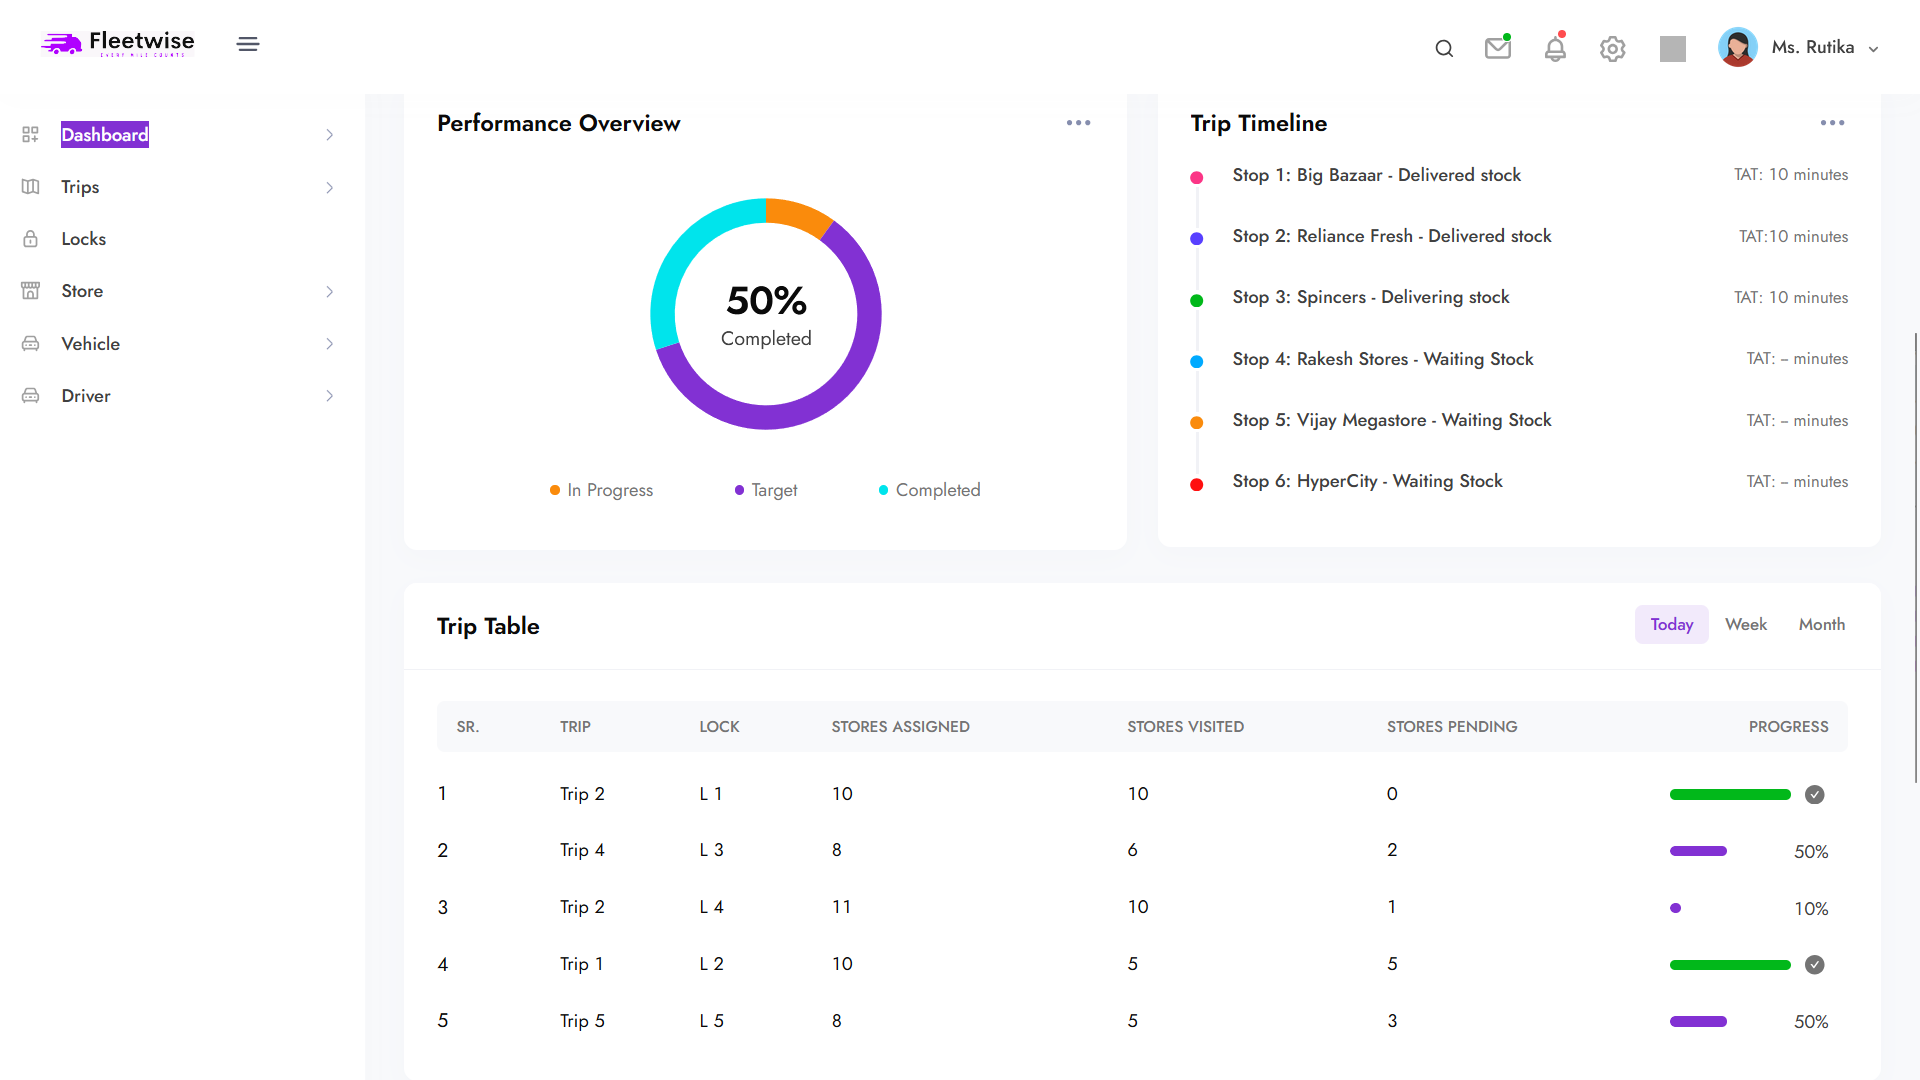Screen dimensions: 1920x1080
Task: Open Trip Timeline three-dots menu
Action: tap(1832, 123)
